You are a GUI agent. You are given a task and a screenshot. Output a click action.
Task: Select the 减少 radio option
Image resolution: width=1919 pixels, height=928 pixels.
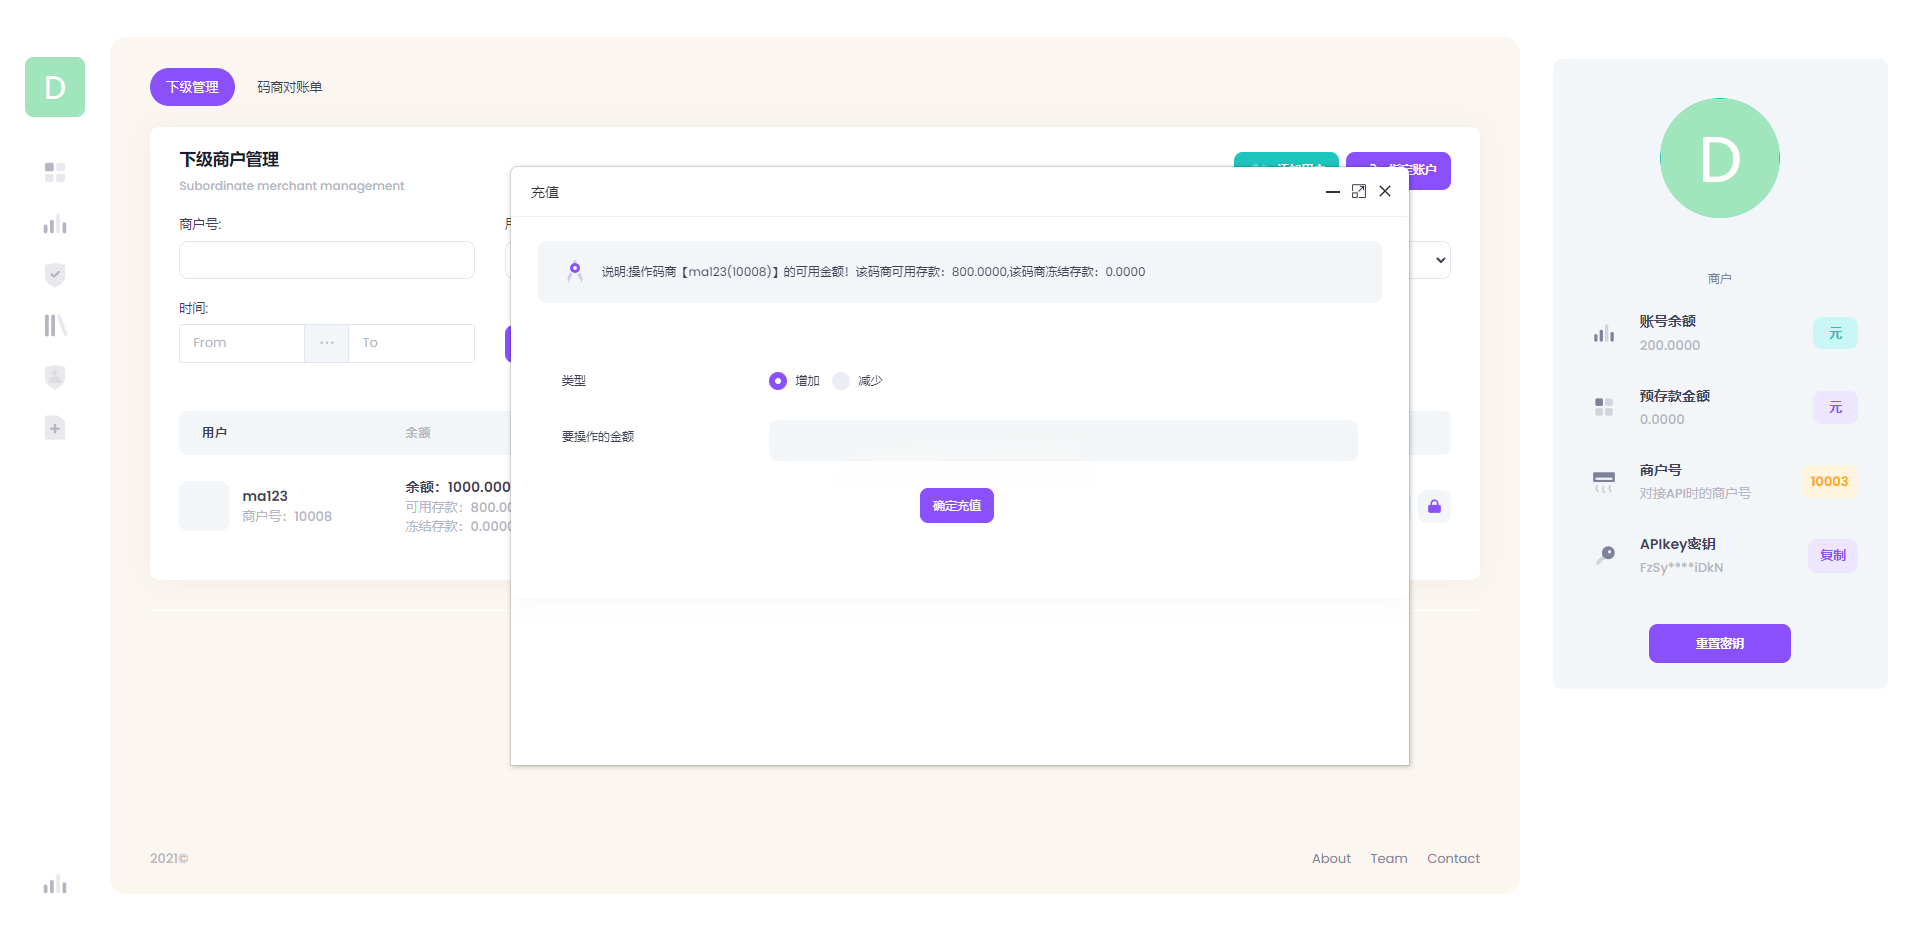click(841, 381)
